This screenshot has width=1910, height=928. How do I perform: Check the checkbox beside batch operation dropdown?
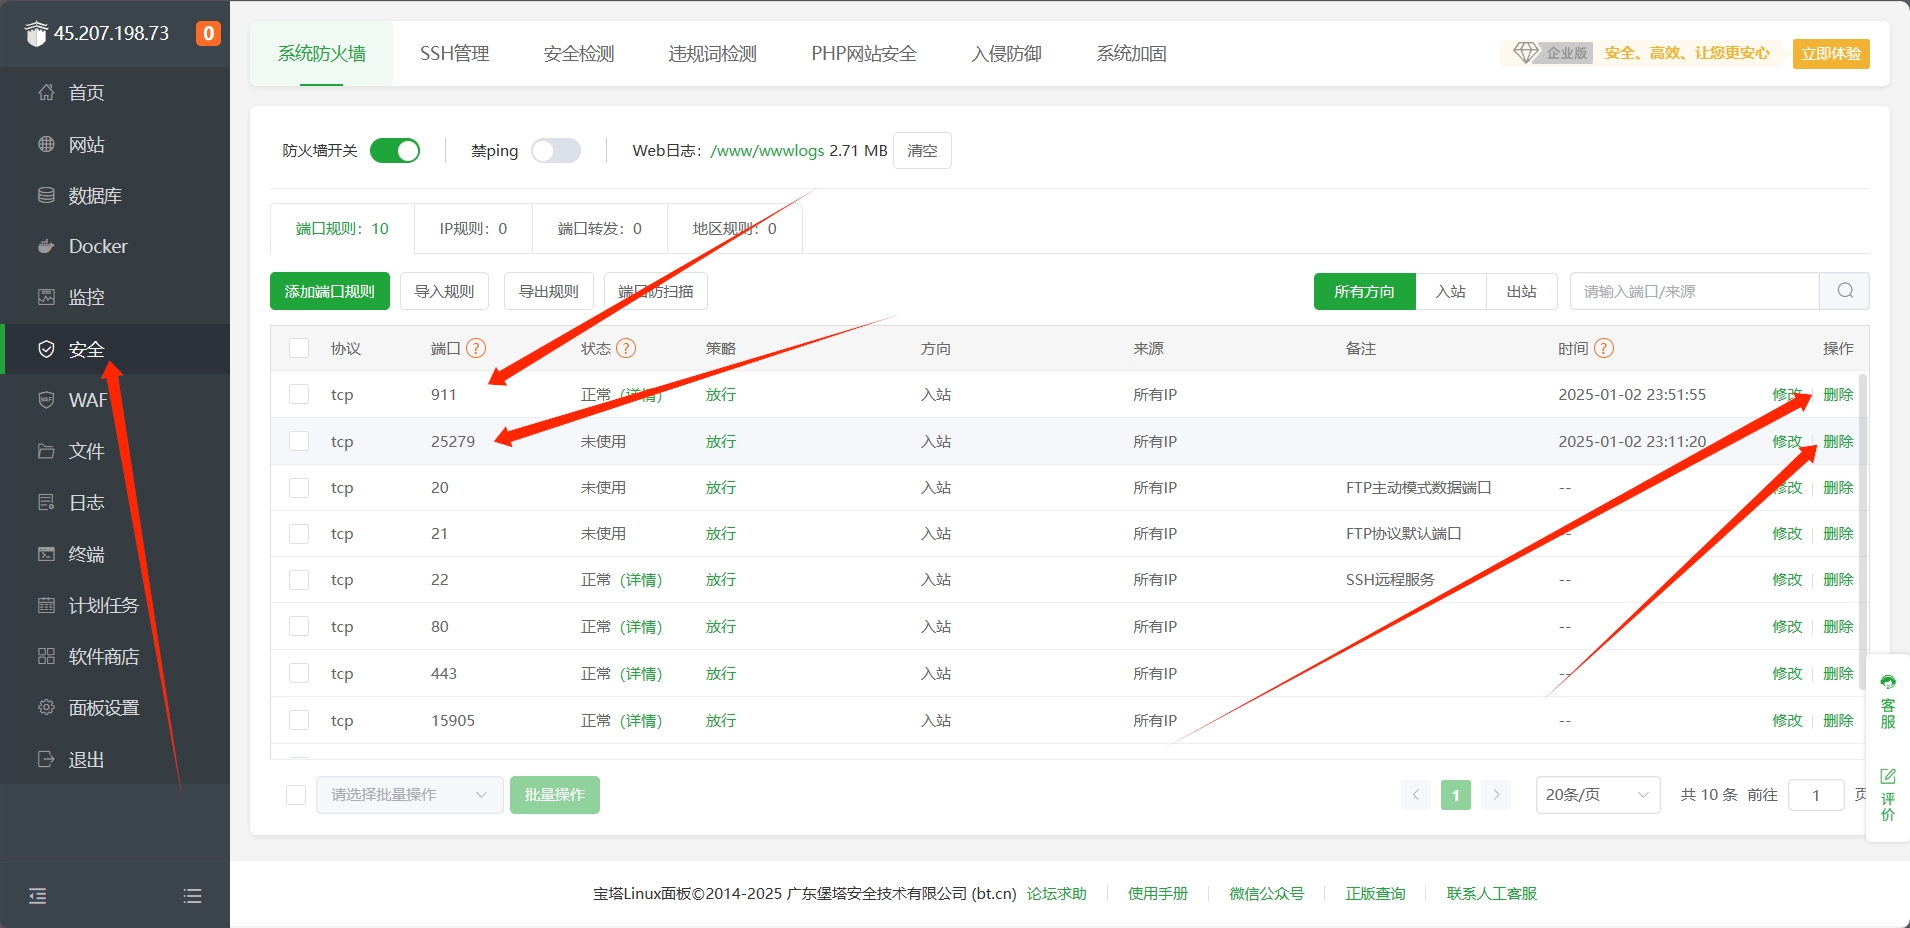click(x=296, y=795)
